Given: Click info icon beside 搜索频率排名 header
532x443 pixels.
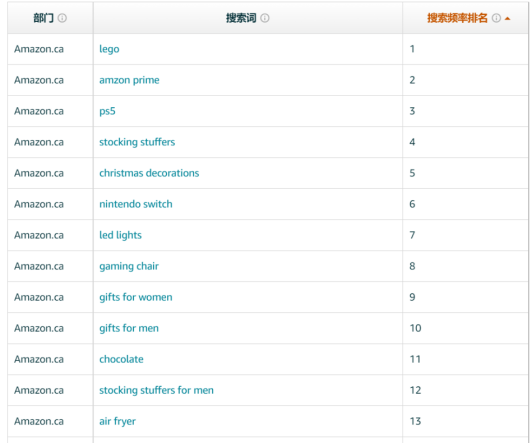Looking at the screenshot, I should point(496,18).
